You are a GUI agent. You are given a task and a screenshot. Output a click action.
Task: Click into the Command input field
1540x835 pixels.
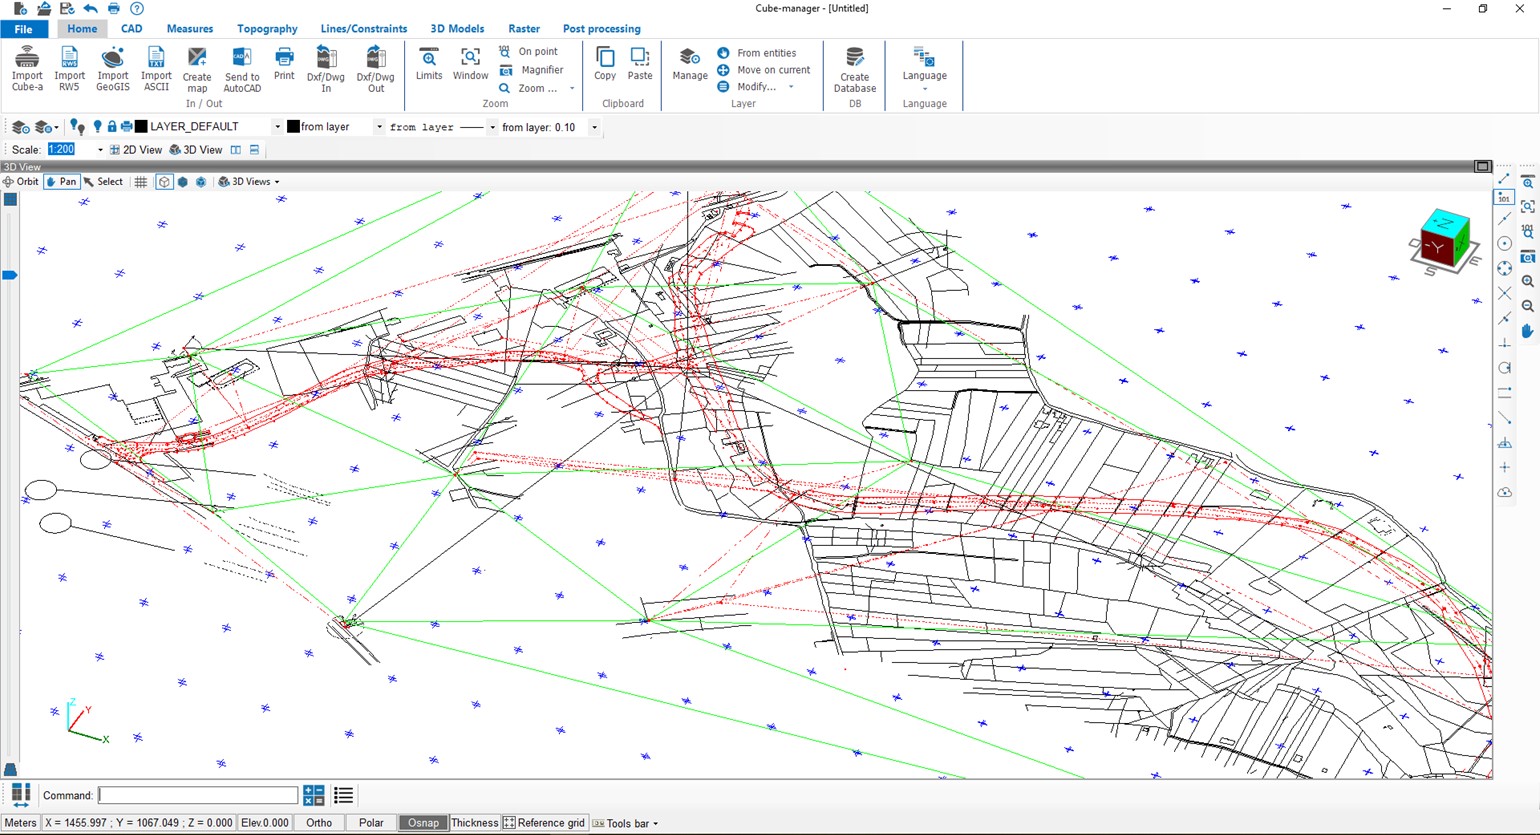click(x=198, y=796)
